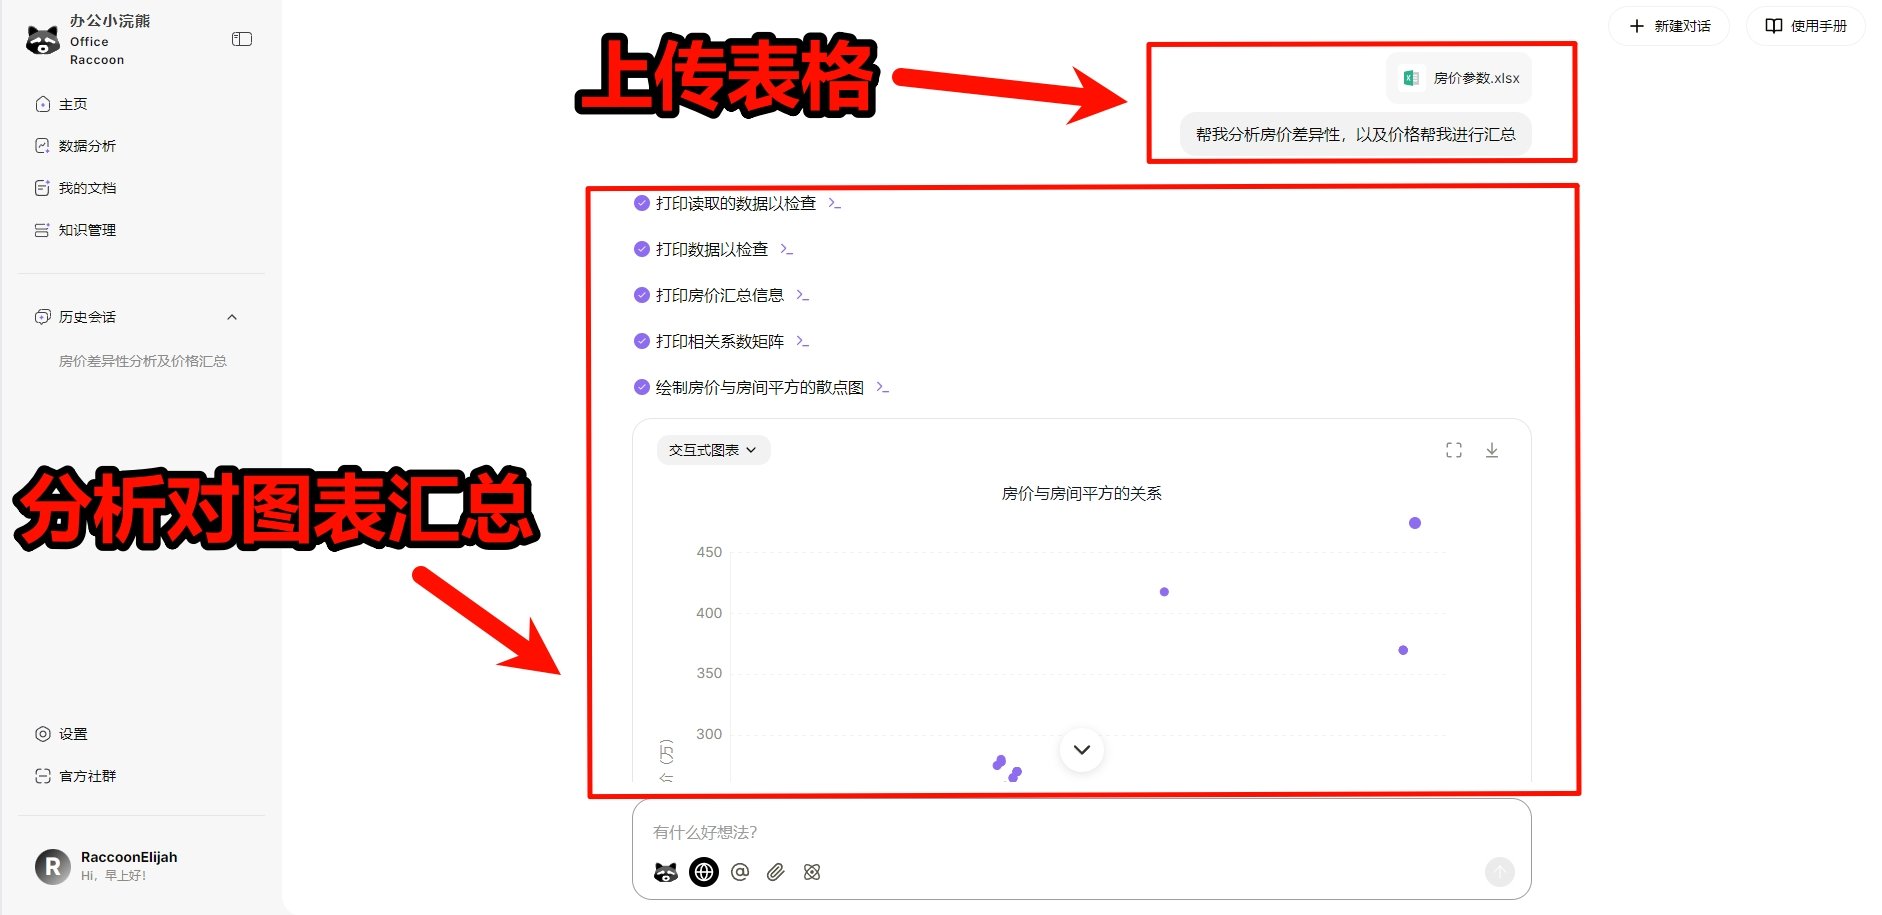The width and height of the screenshot is (1882, 915).
Task: Open 我的文档 from the sidebar
Action: pos(87,187)
